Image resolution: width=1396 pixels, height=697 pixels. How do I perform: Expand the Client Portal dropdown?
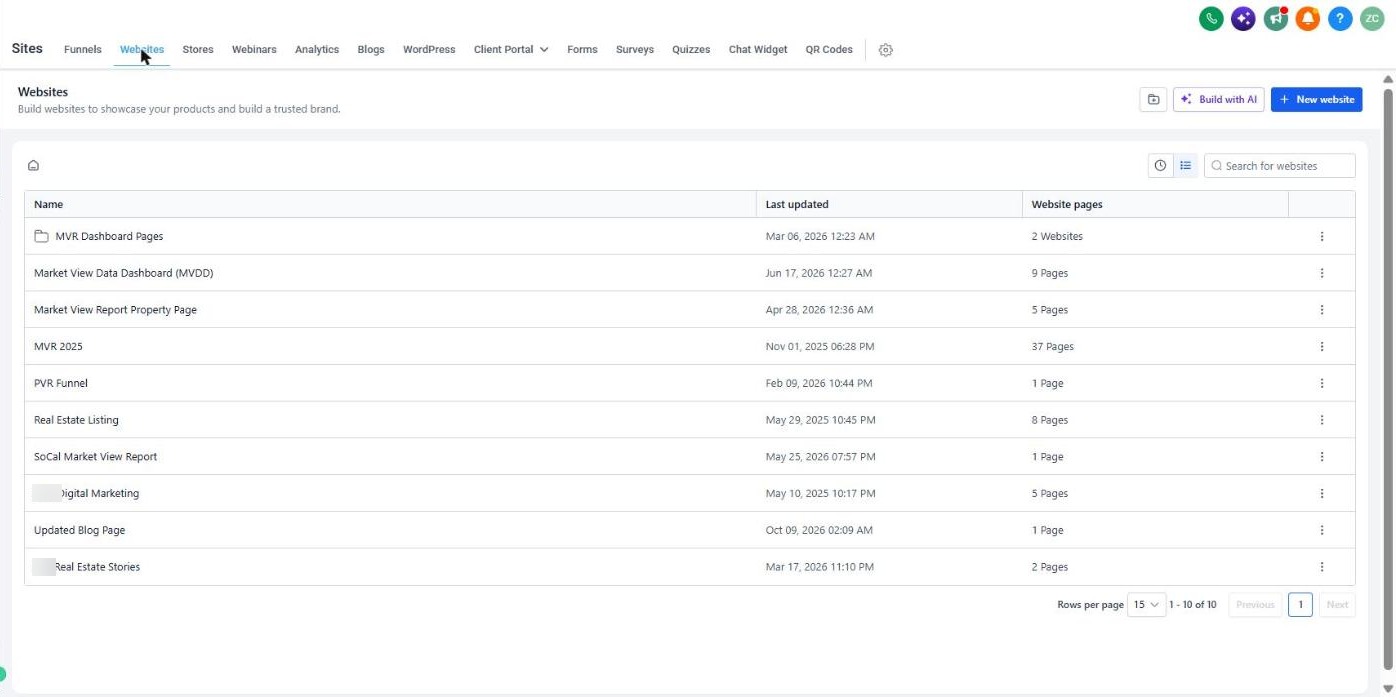tap(511, 50)
